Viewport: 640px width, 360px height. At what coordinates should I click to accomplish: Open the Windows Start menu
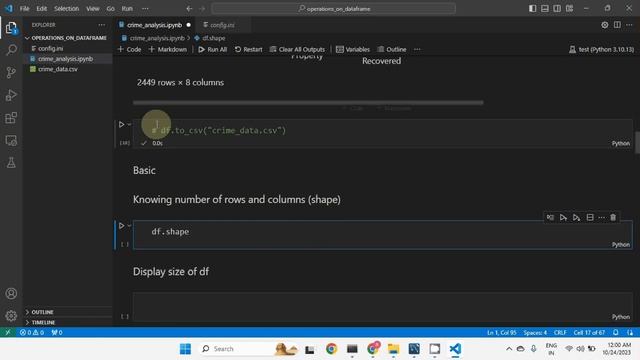tap(185, 349)
